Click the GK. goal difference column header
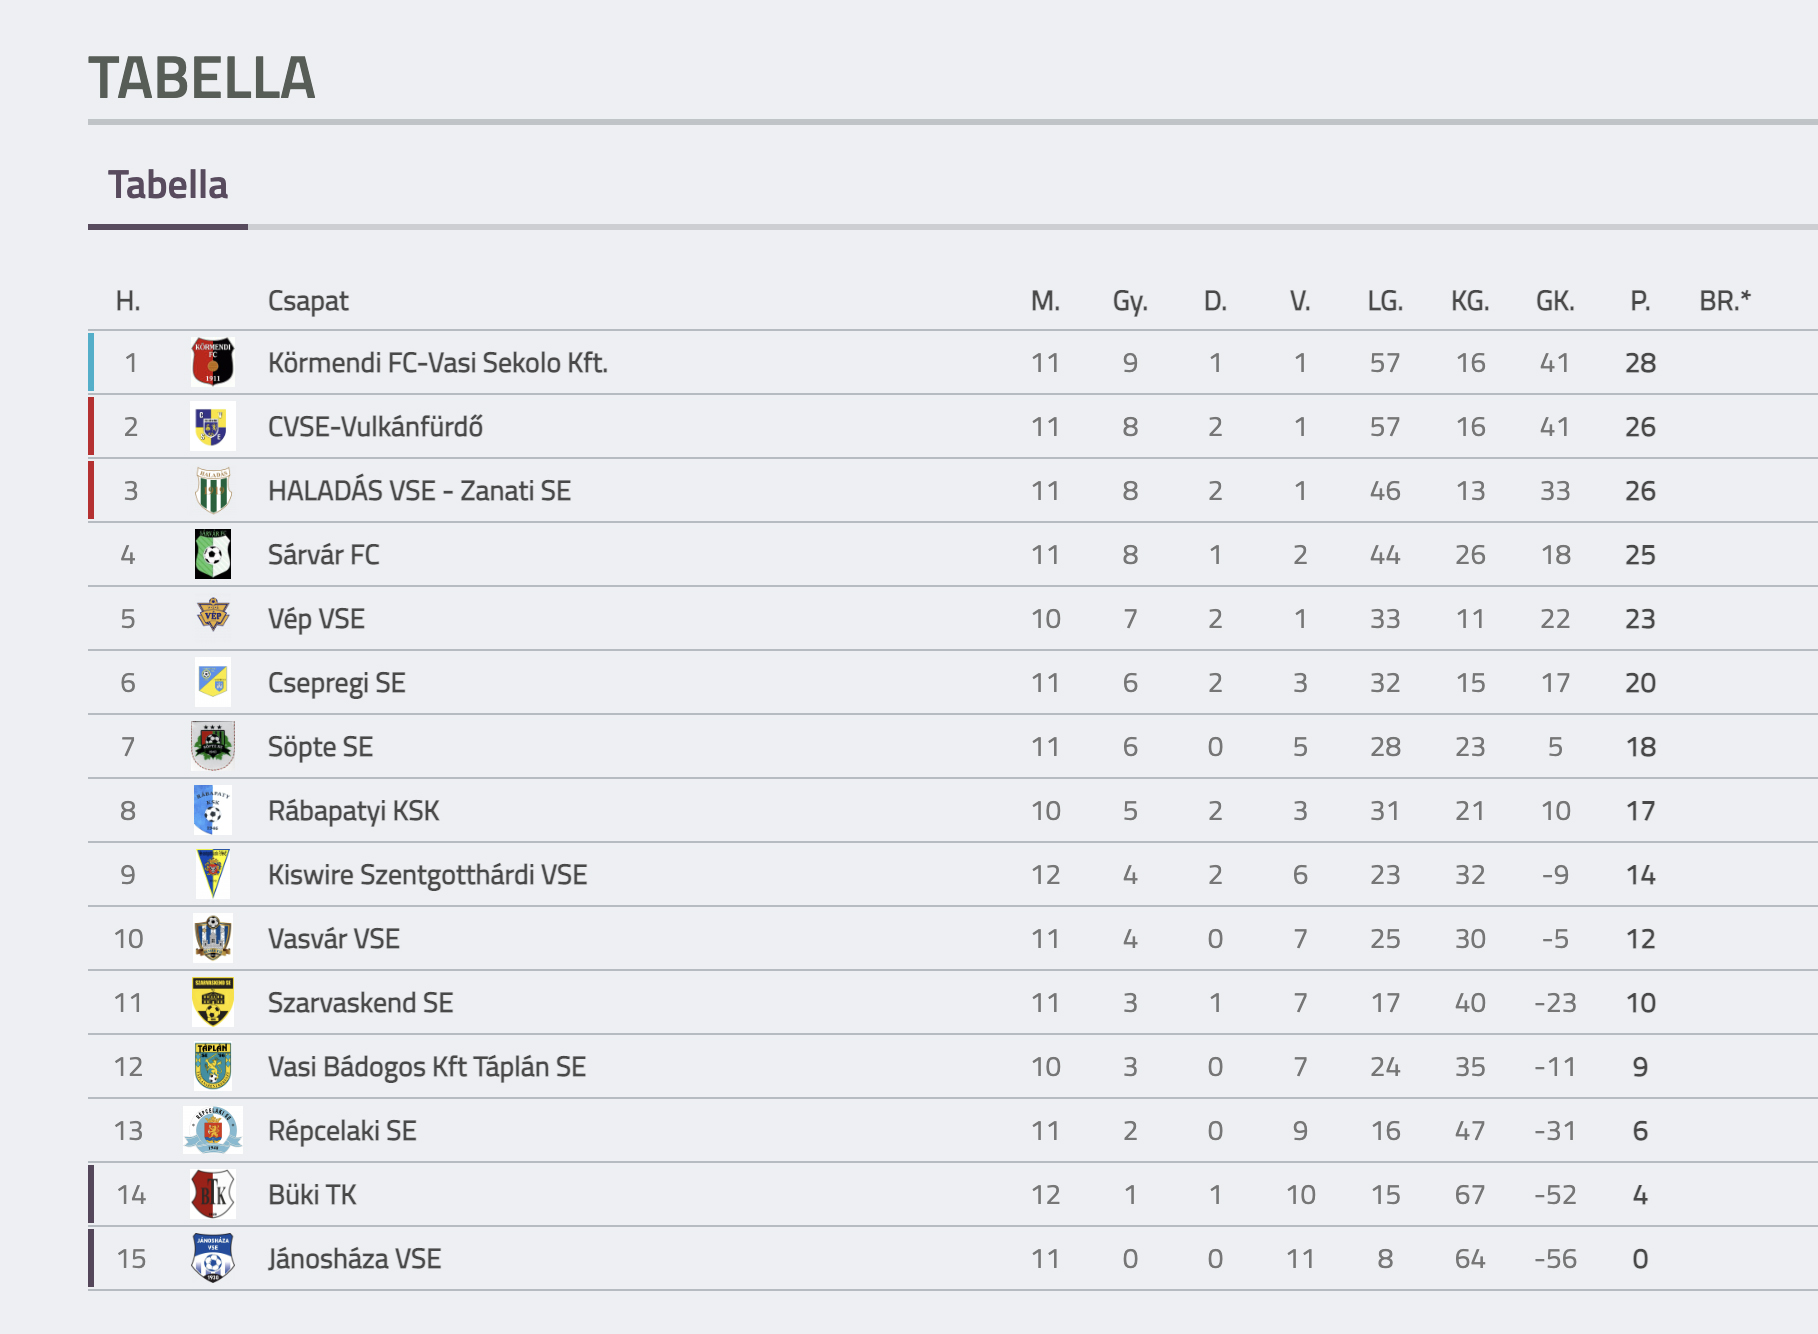1818x1334 pixels. [1555, 301]
